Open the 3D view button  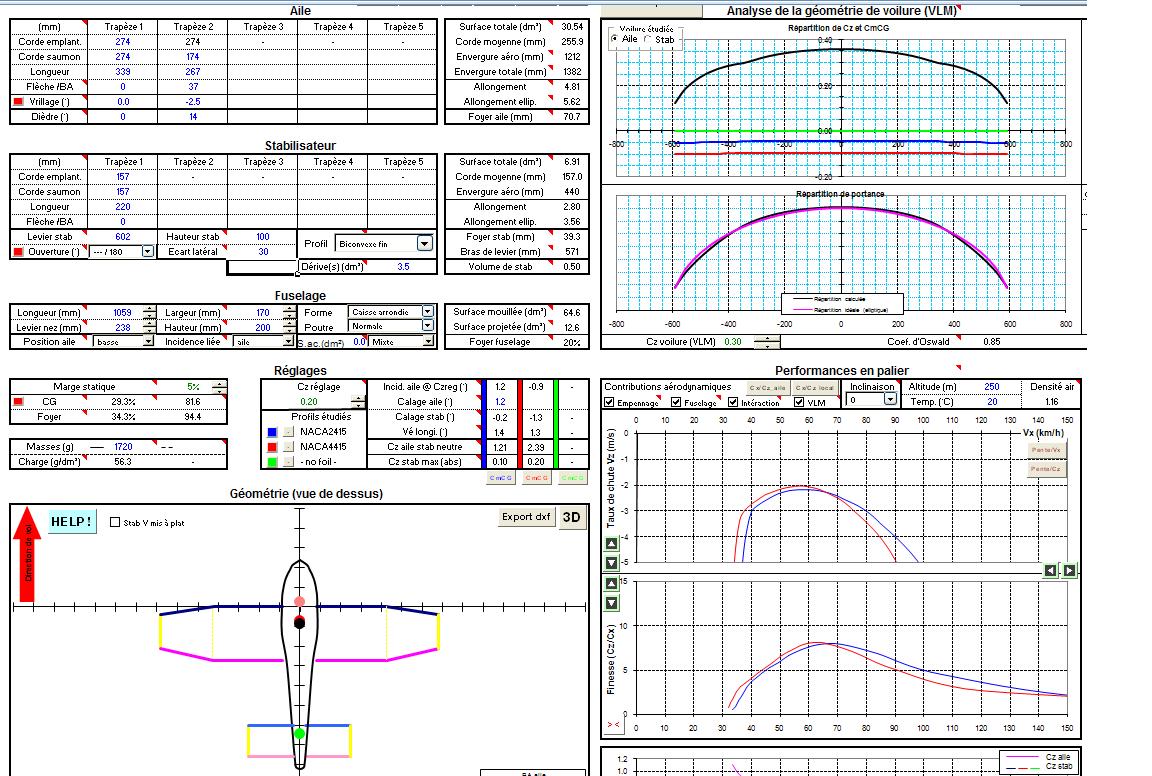(x=571, y=517)
